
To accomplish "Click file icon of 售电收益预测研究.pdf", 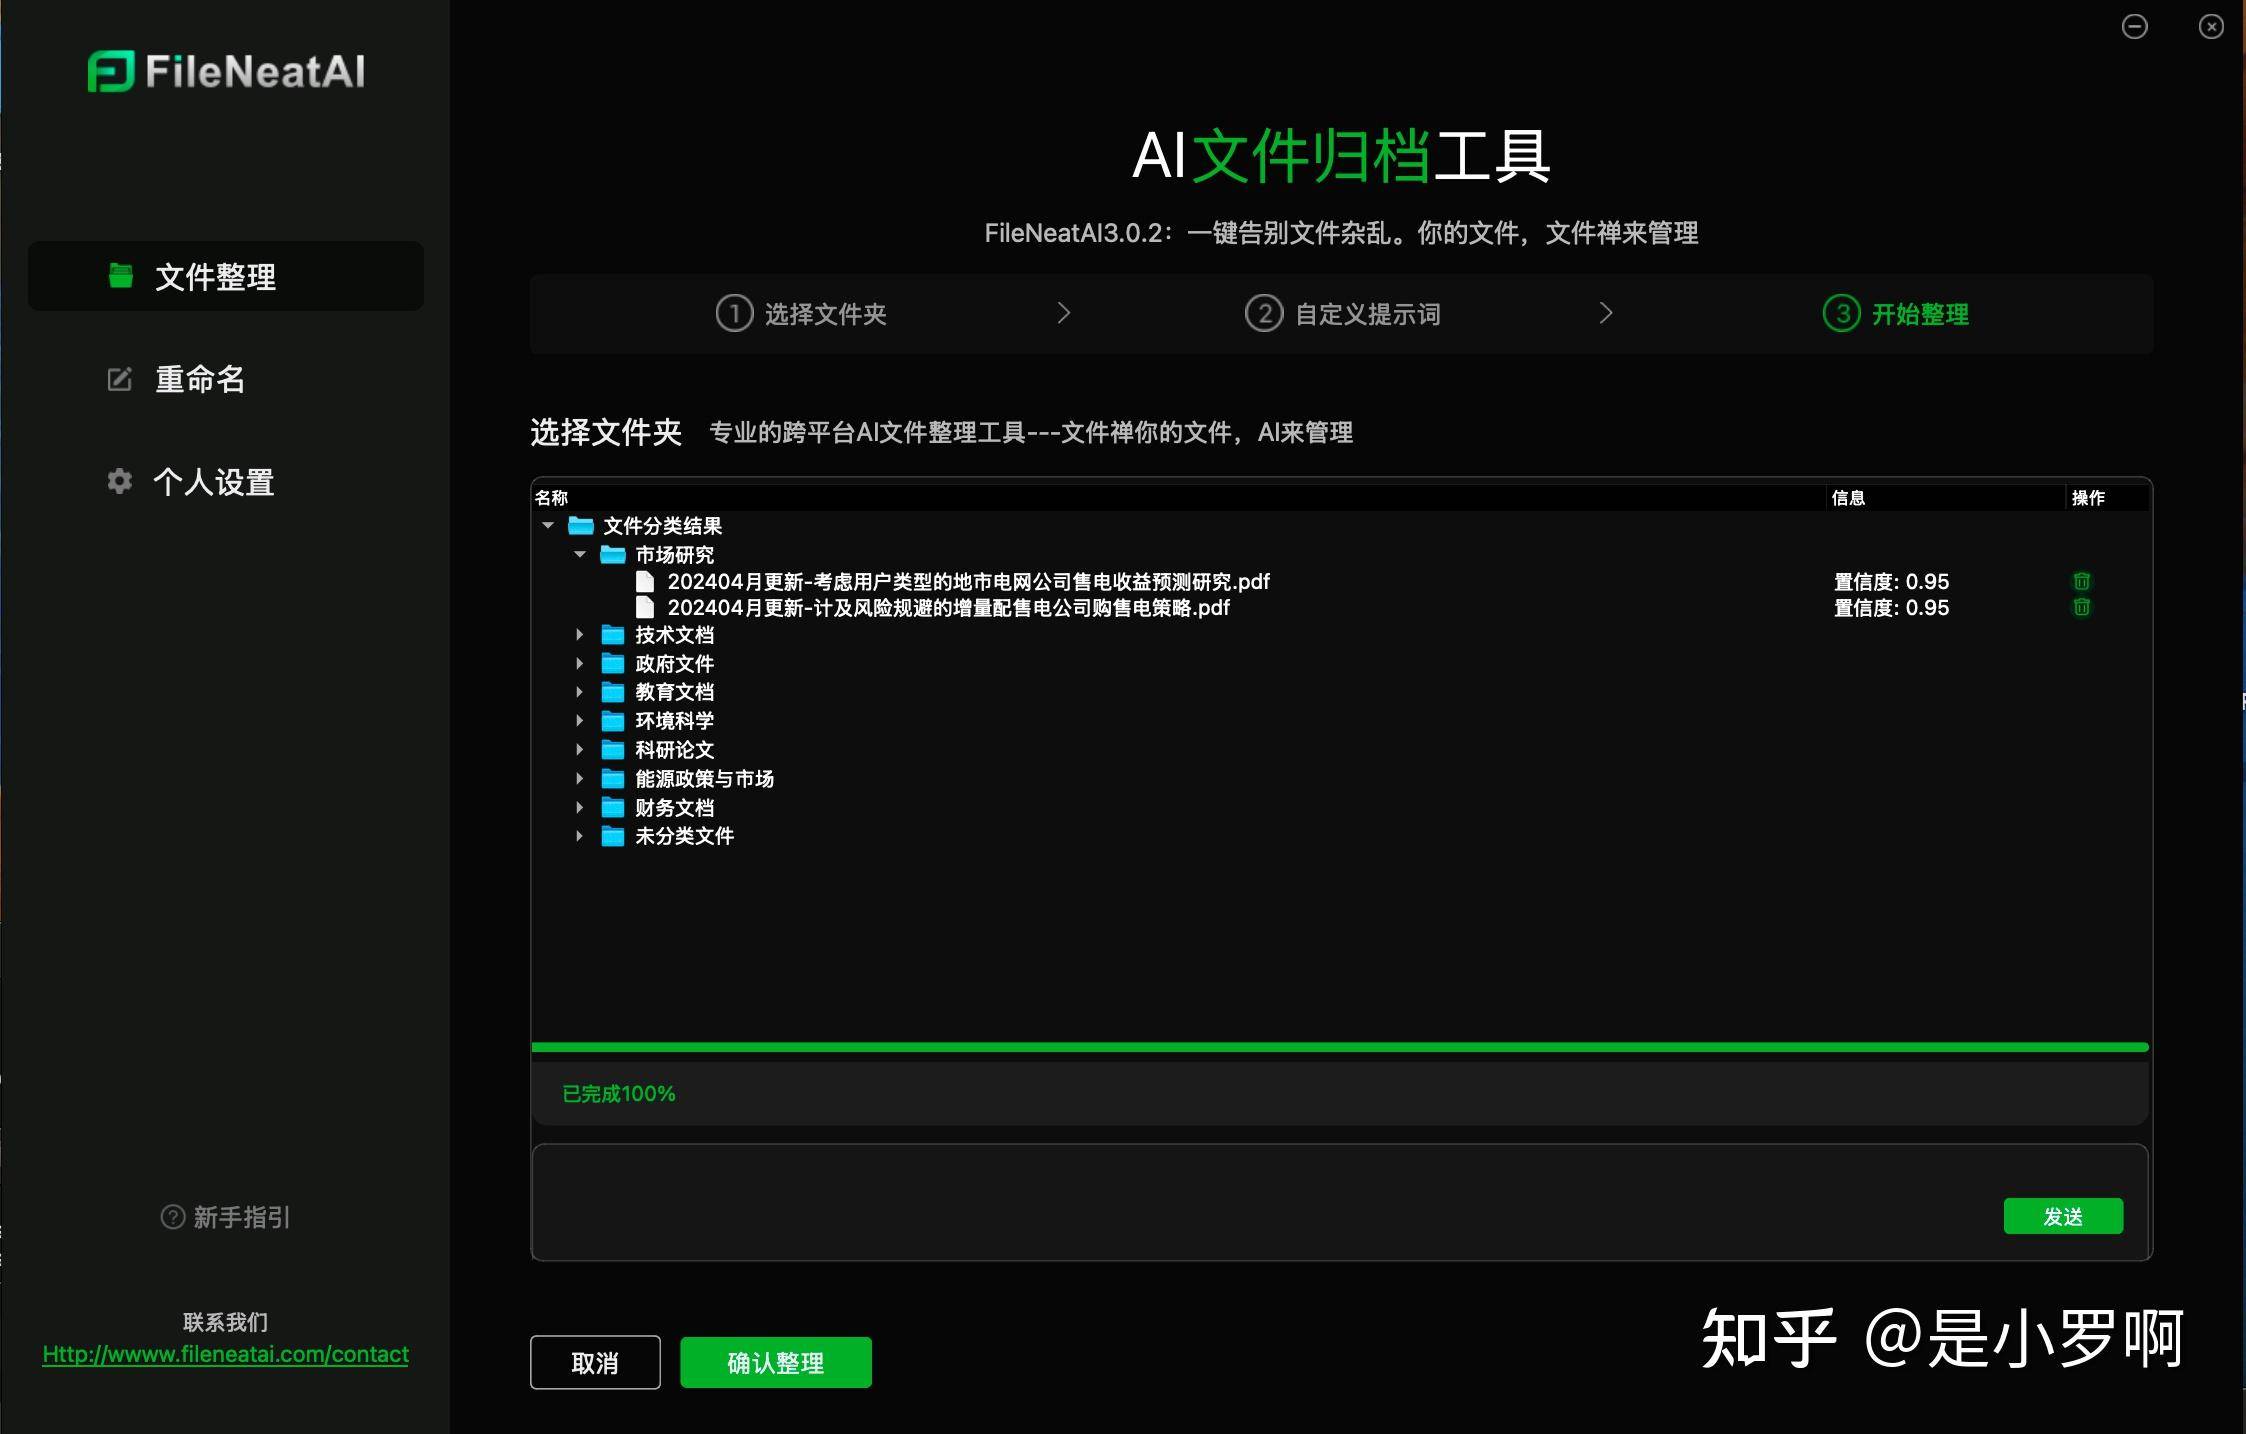I will [645, 581].
